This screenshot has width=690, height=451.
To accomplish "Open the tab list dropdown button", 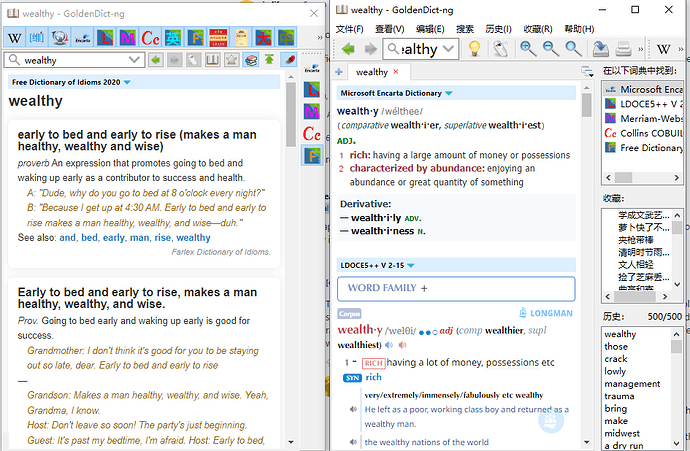I will 587,71.
